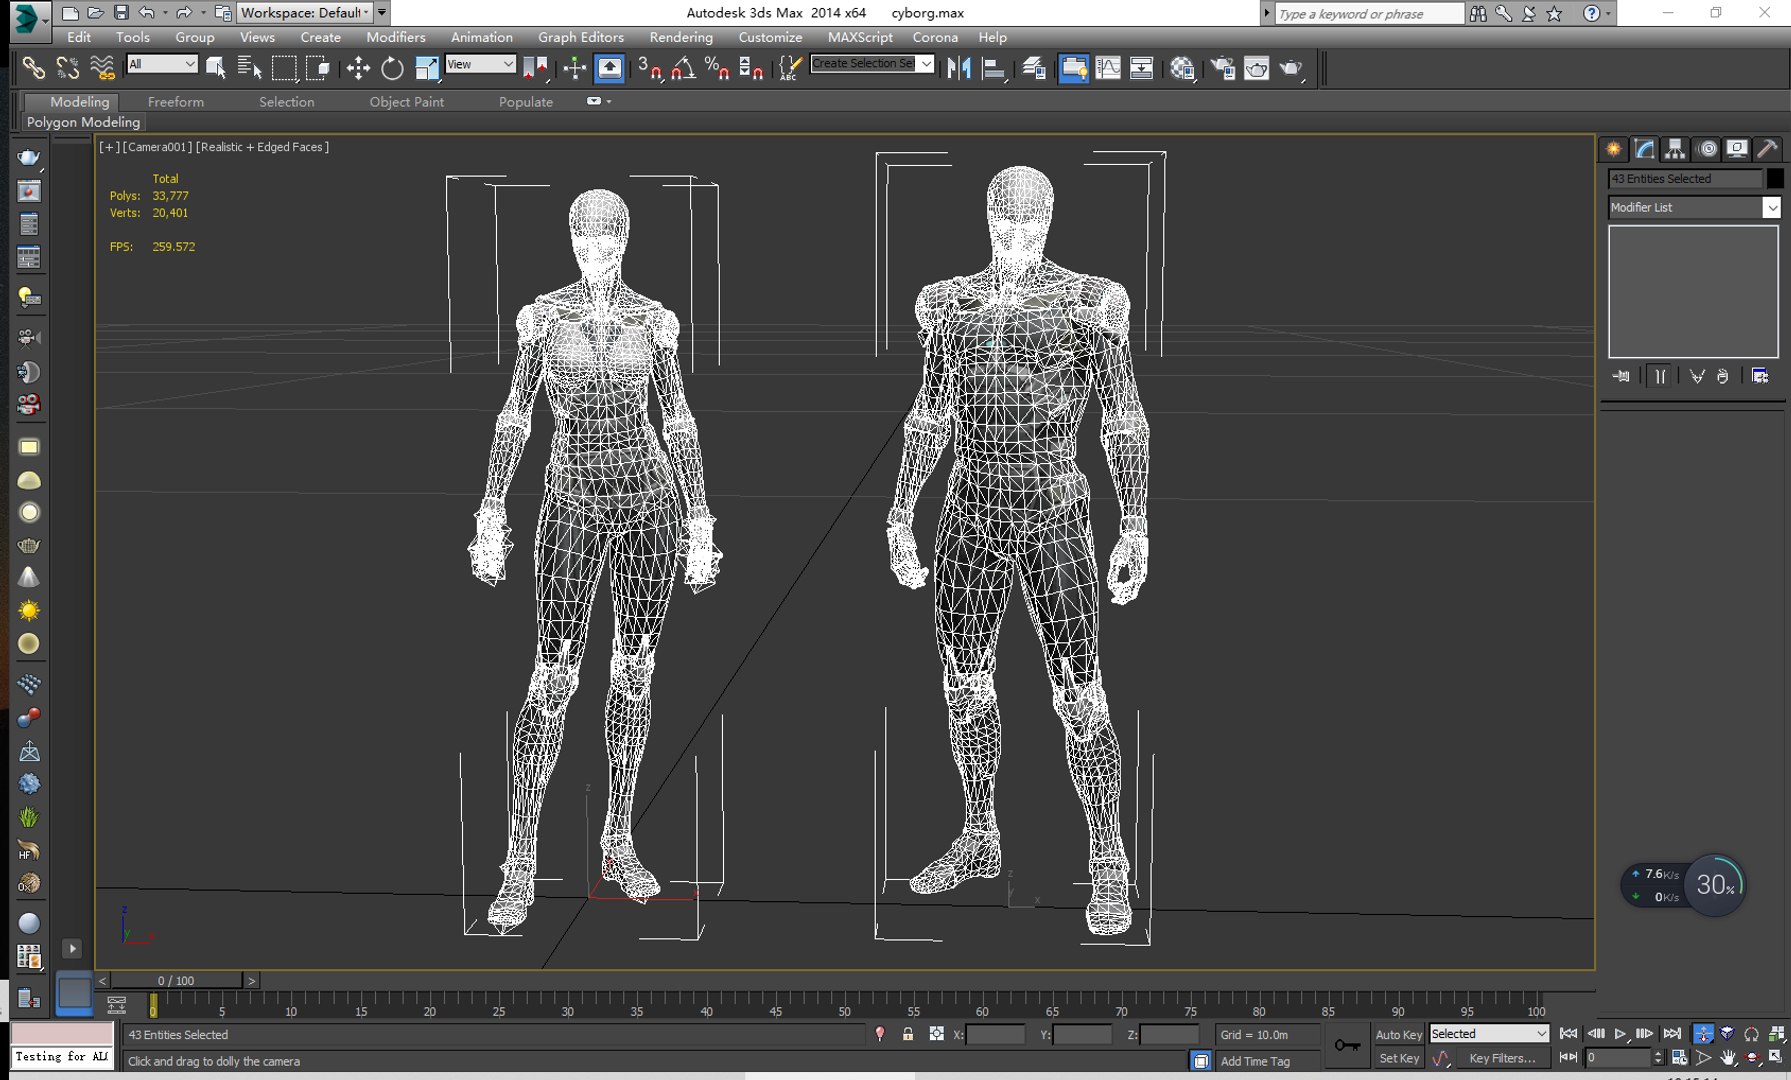Click the Polygon Modeling panel label
The height and width of the screenshot is (1080, 1791).
click(x=83, y=122)
